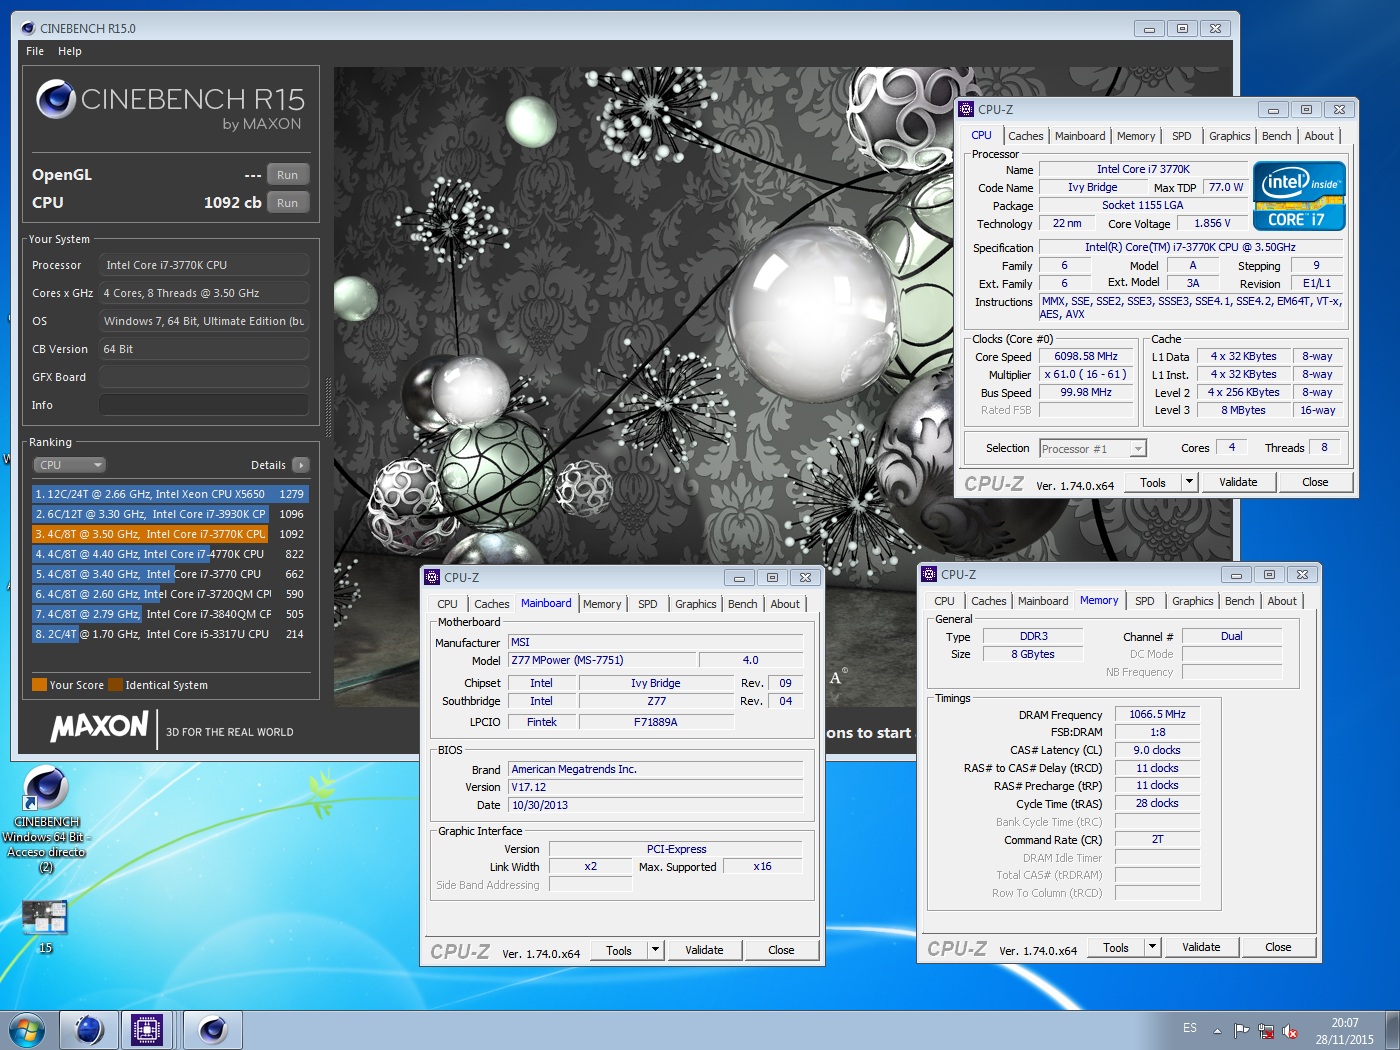Open the desktop image file named 15
This screenshot has height=1050, width=1400.
pyautogui.click(x=45, y=927)
